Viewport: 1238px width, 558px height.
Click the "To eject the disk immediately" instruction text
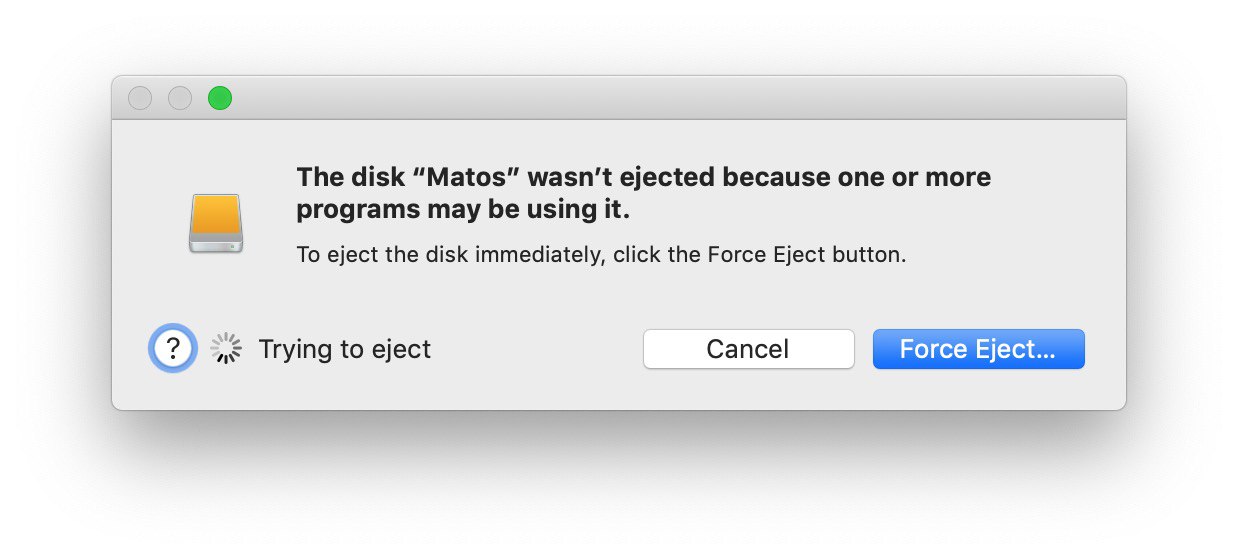tap(450, 254)
